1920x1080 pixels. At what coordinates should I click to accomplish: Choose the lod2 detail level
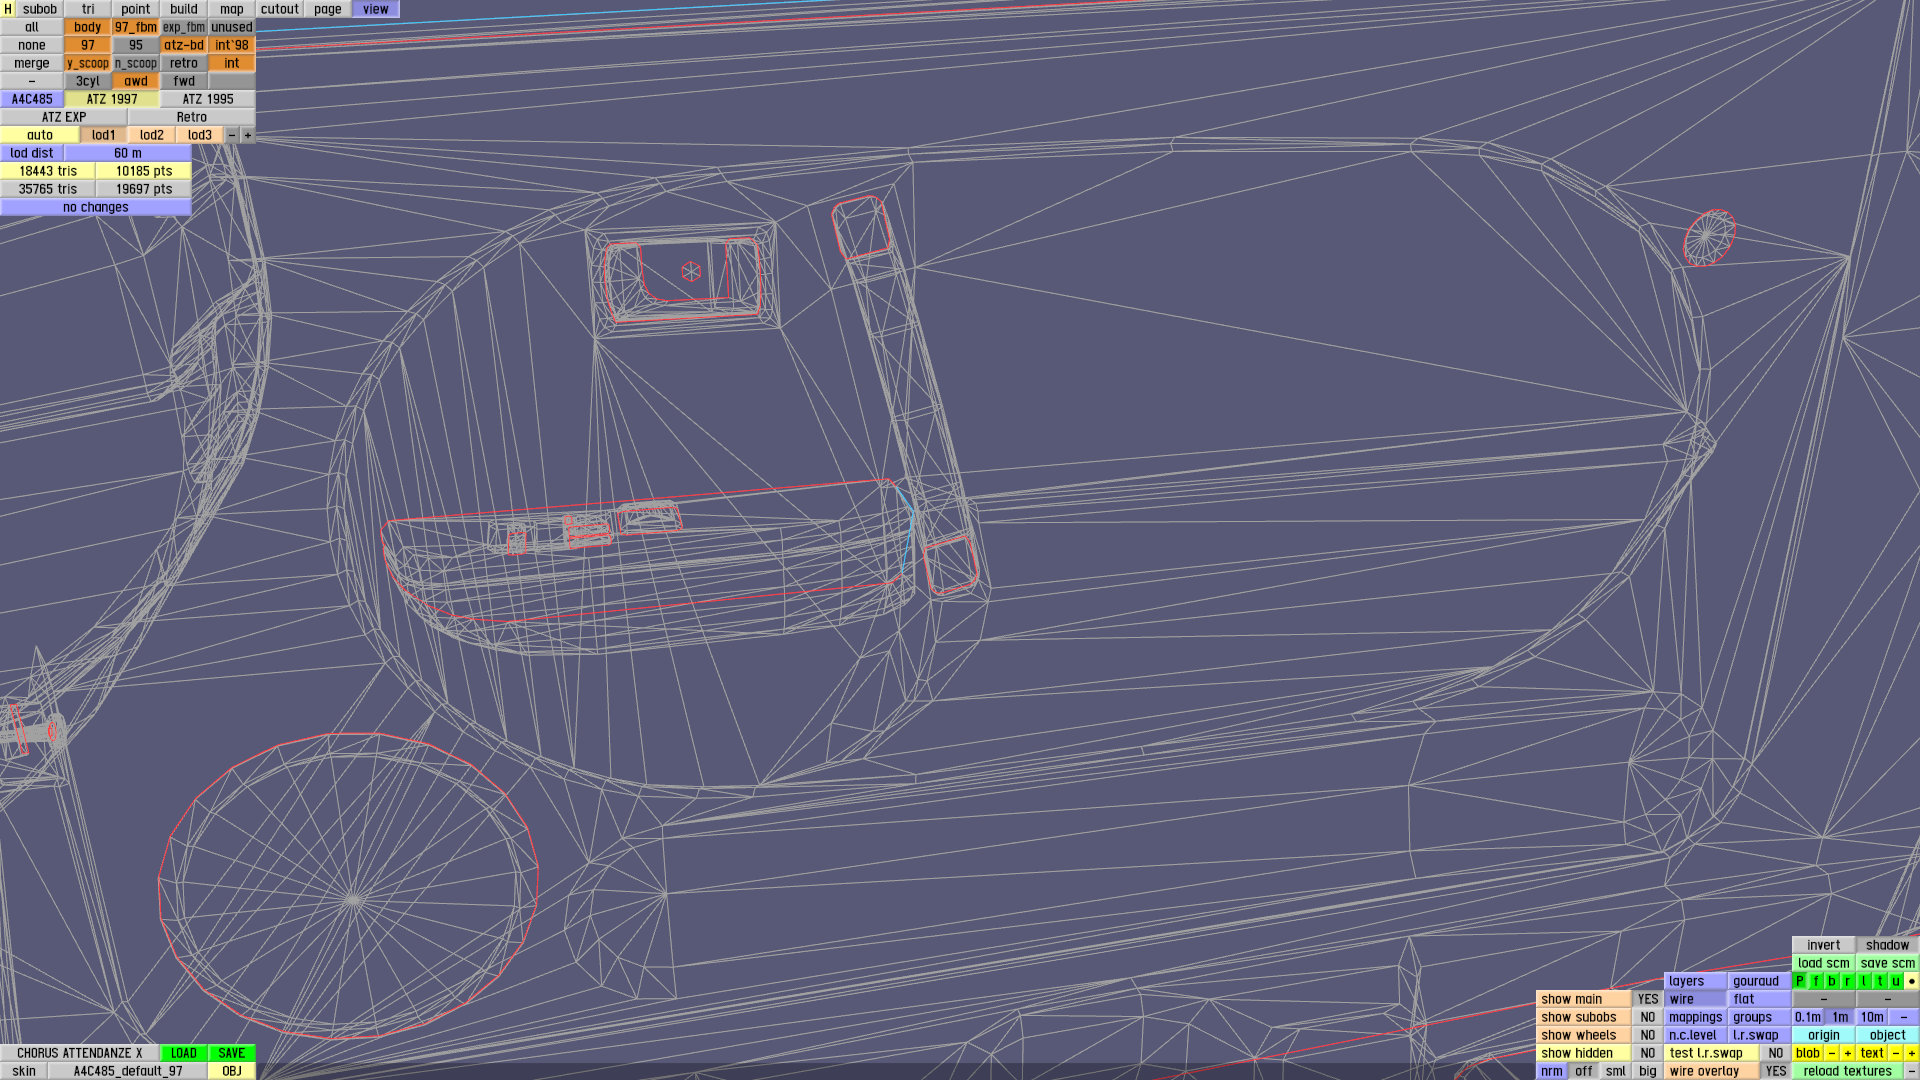pos(152,135)
